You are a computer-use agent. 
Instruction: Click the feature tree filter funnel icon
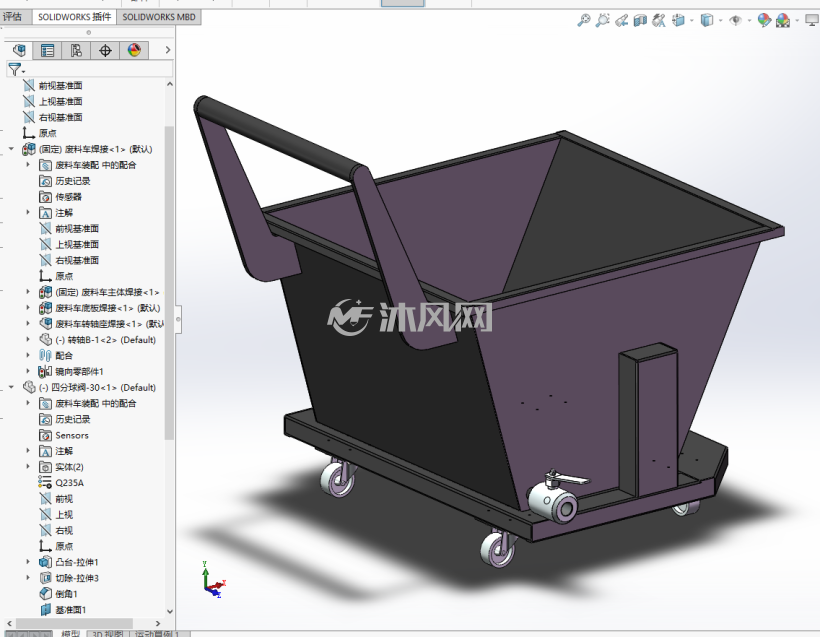click(15, 69)
